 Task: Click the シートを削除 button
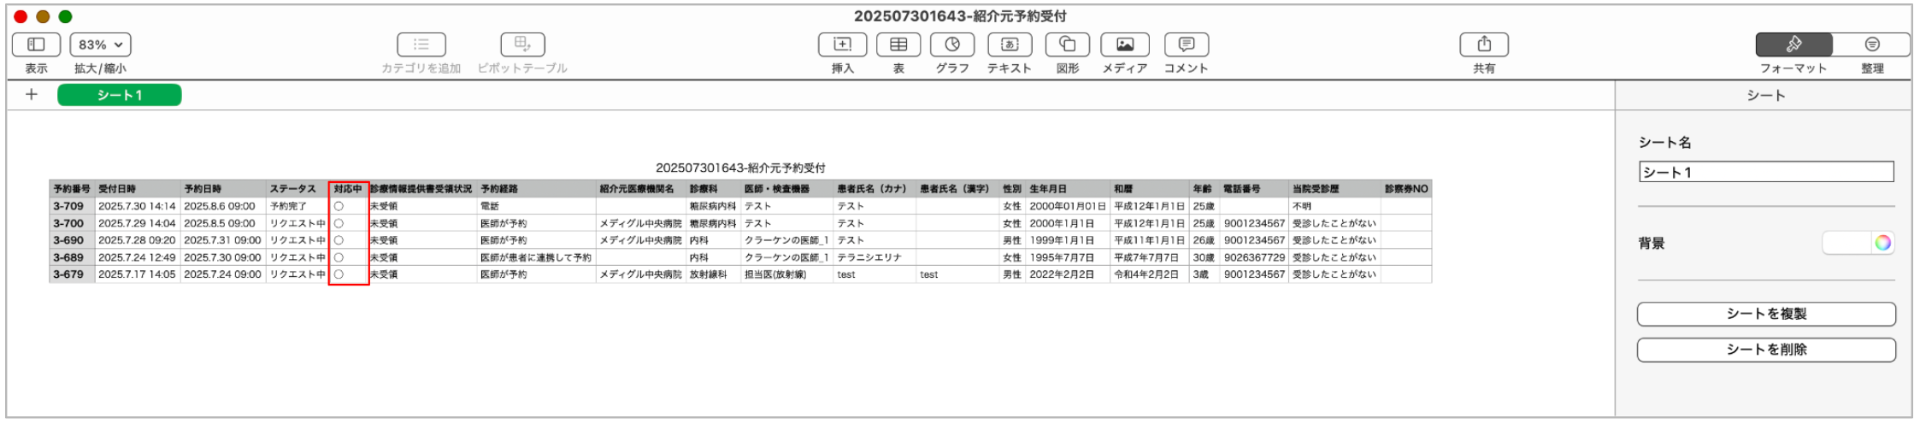pyautogui.click(x=1766, y=350)
